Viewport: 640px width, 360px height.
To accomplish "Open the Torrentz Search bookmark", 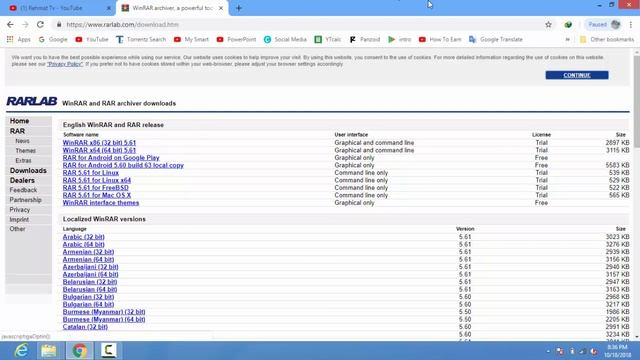I will tap(141, 39).
